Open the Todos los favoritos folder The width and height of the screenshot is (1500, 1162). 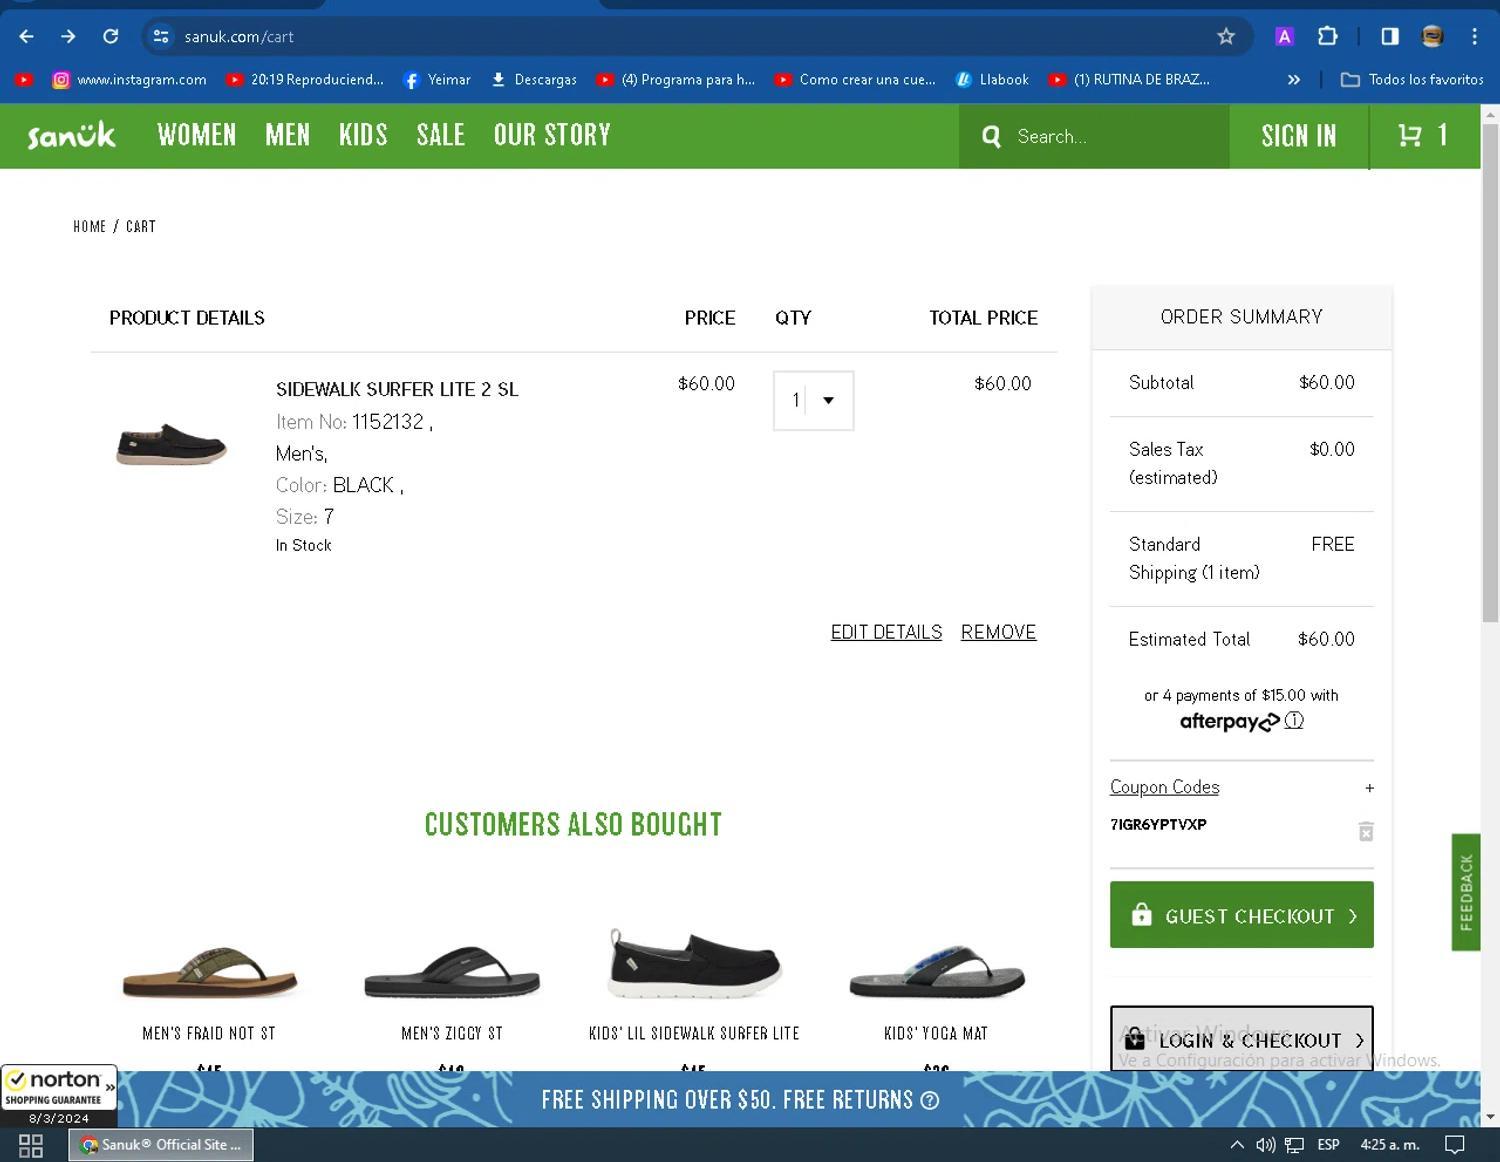[x=1412, y=79]
